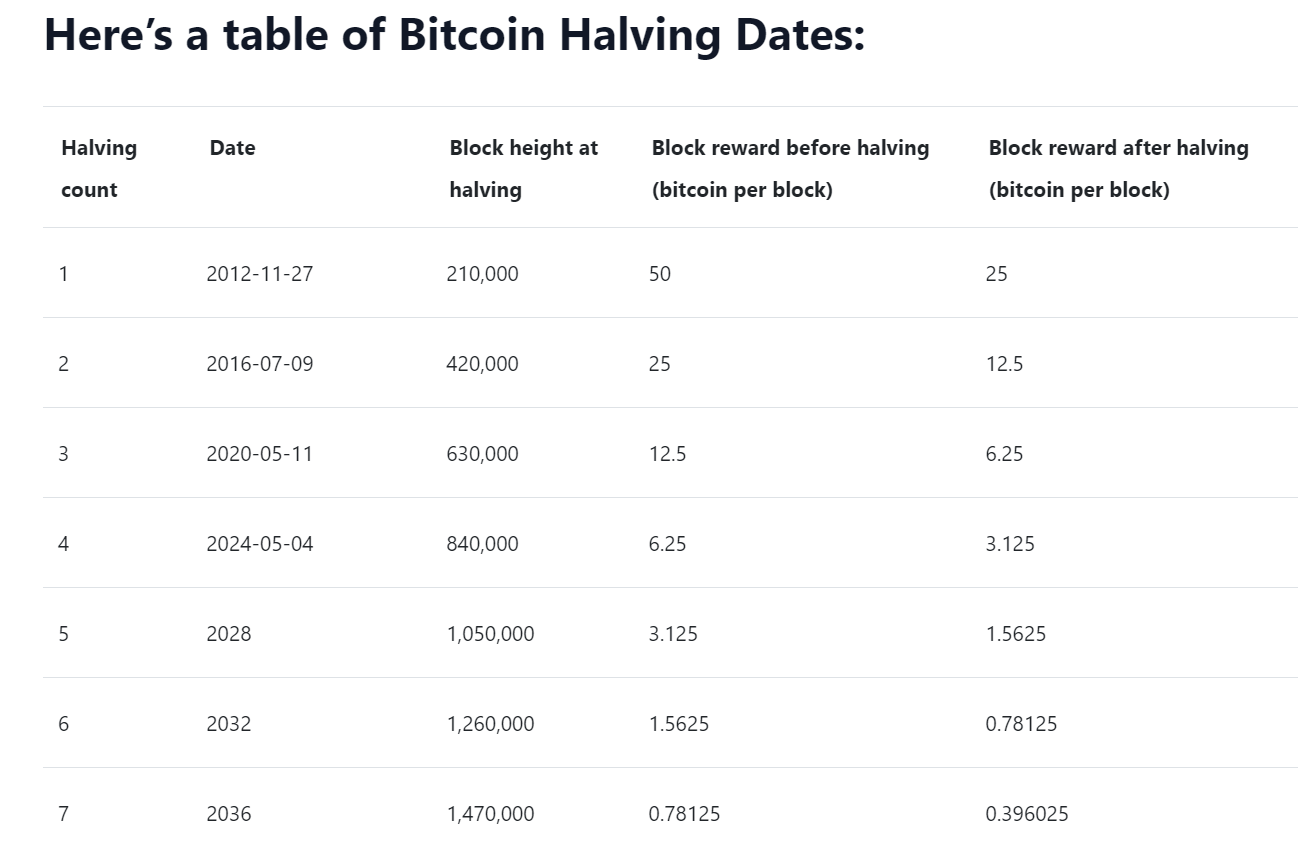Select the 2020-05-11 date cell
This screenshot has width=1313, height=859.
click(259, 453)
